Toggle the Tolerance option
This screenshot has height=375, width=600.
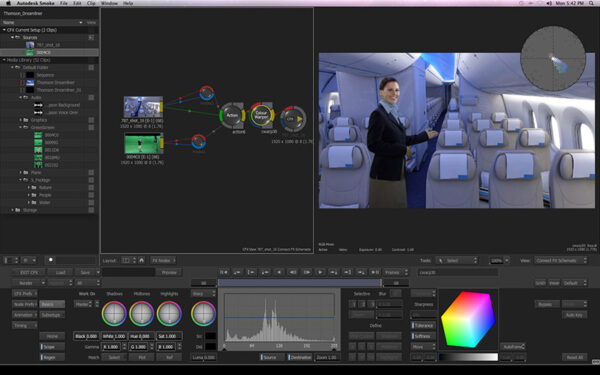click(x=423, y=325)
